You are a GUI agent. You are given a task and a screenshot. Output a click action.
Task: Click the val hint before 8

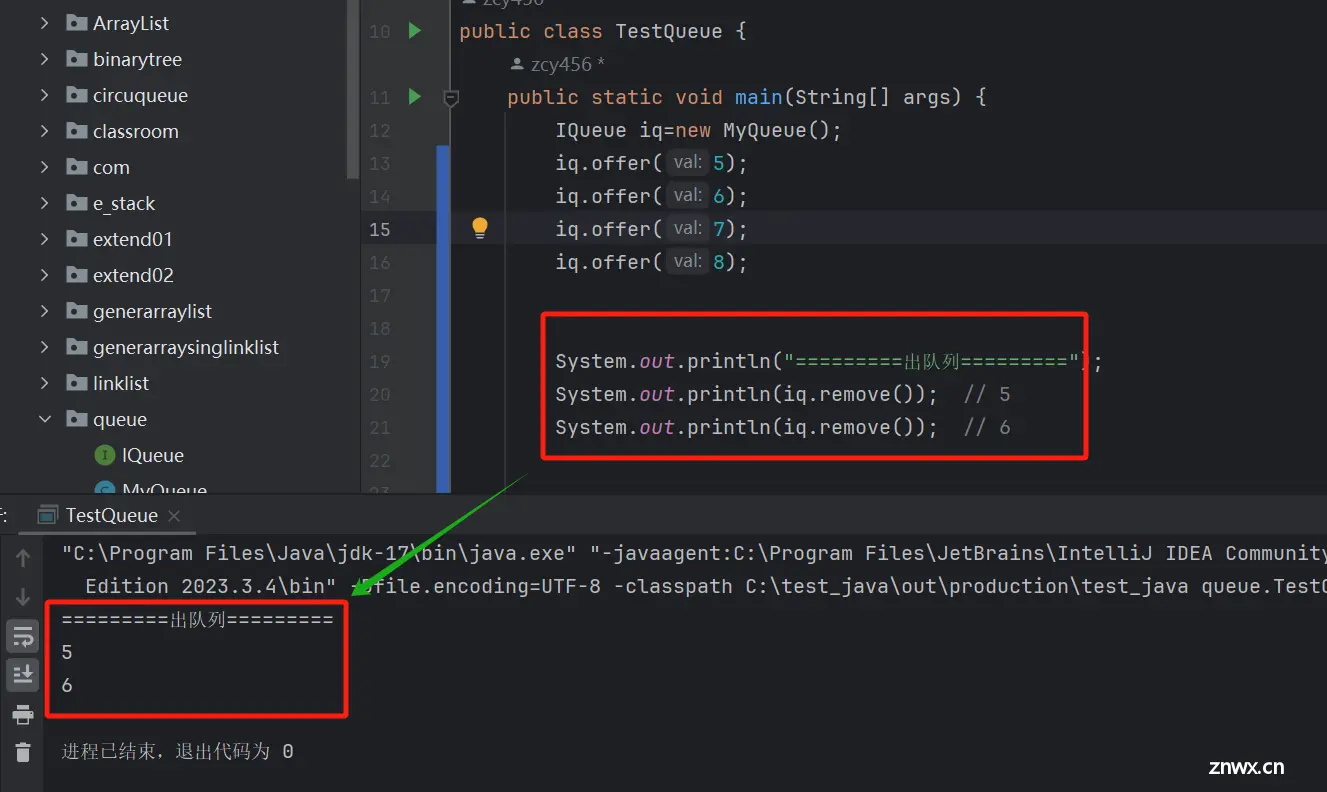coord(688,261)
